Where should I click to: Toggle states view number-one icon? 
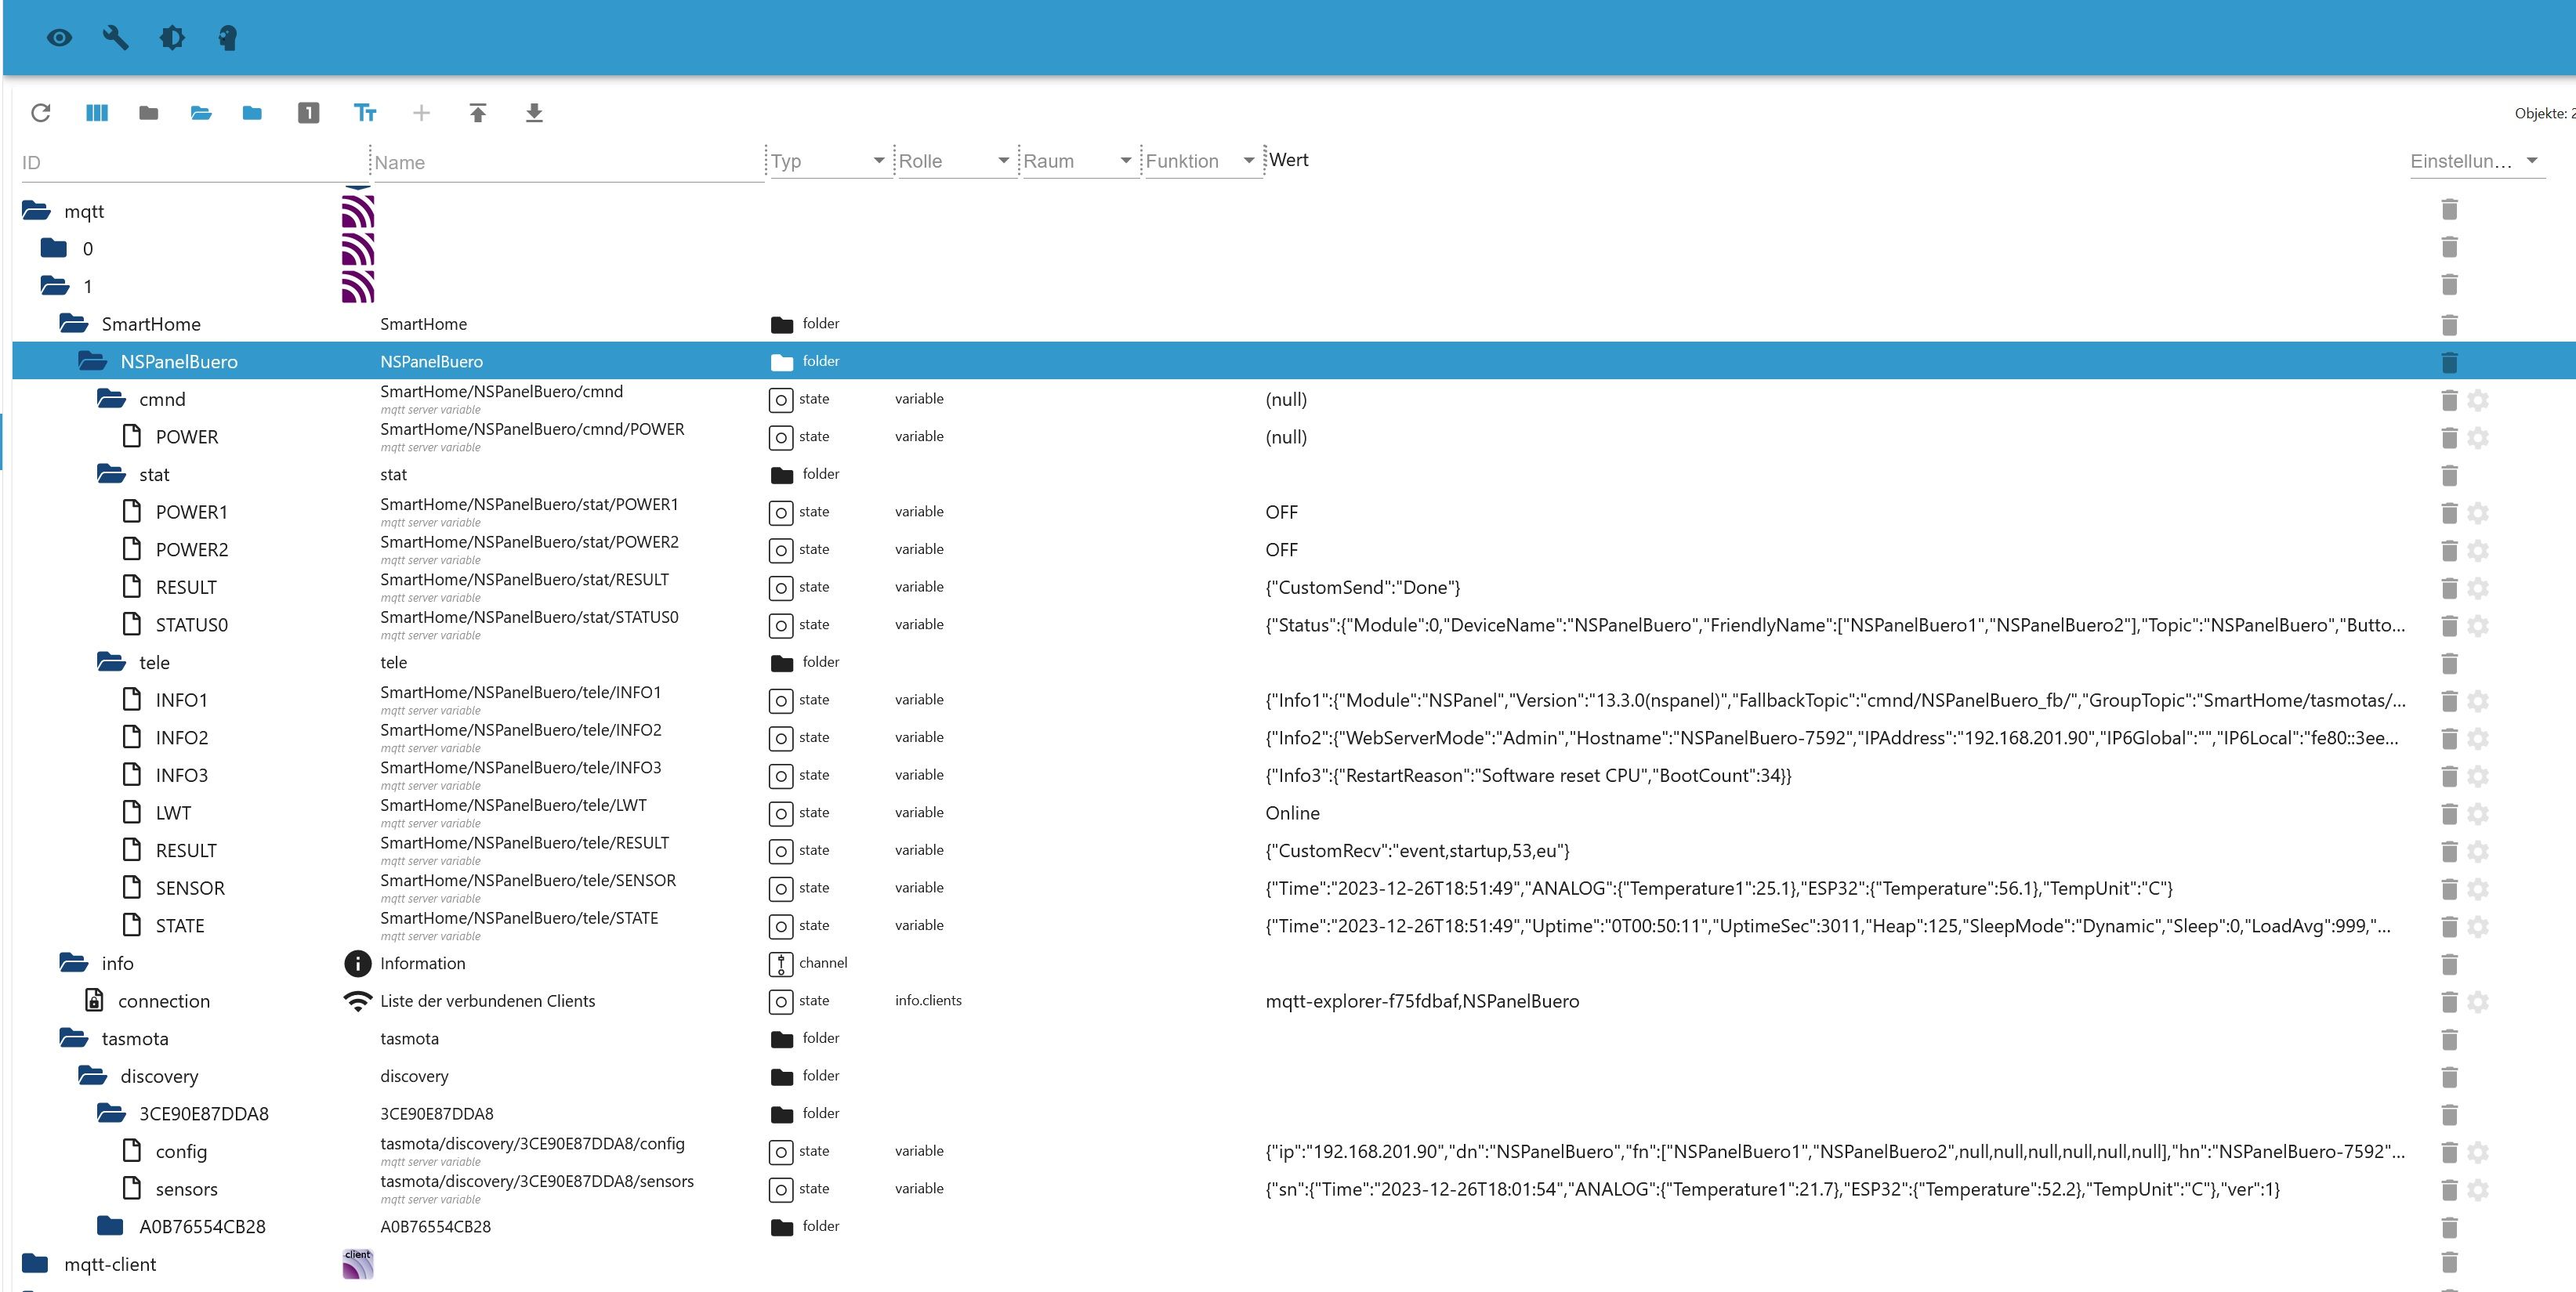tap(308, 113)
